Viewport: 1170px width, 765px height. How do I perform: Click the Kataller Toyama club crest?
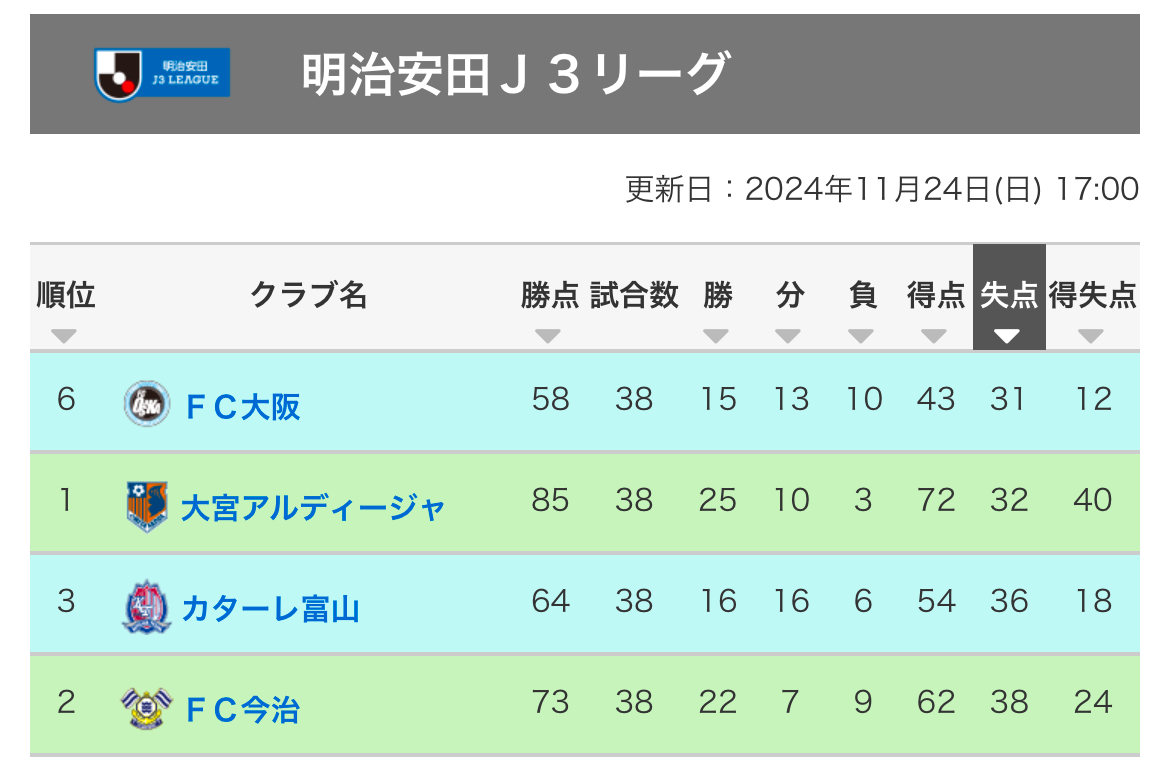(146, 607)
